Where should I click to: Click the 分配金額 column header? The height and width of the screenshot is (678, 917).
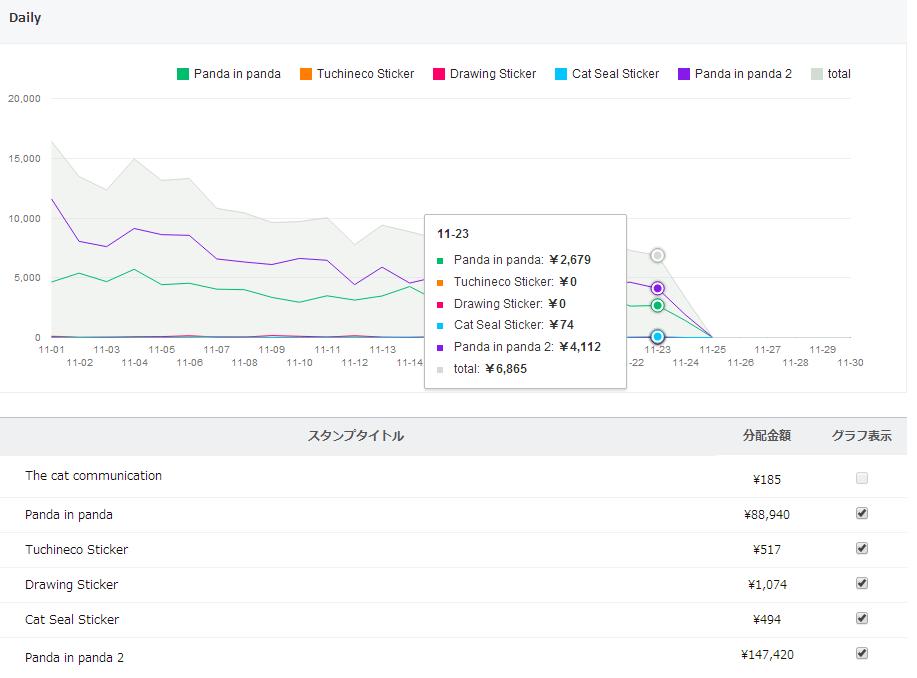click(767, 436)
